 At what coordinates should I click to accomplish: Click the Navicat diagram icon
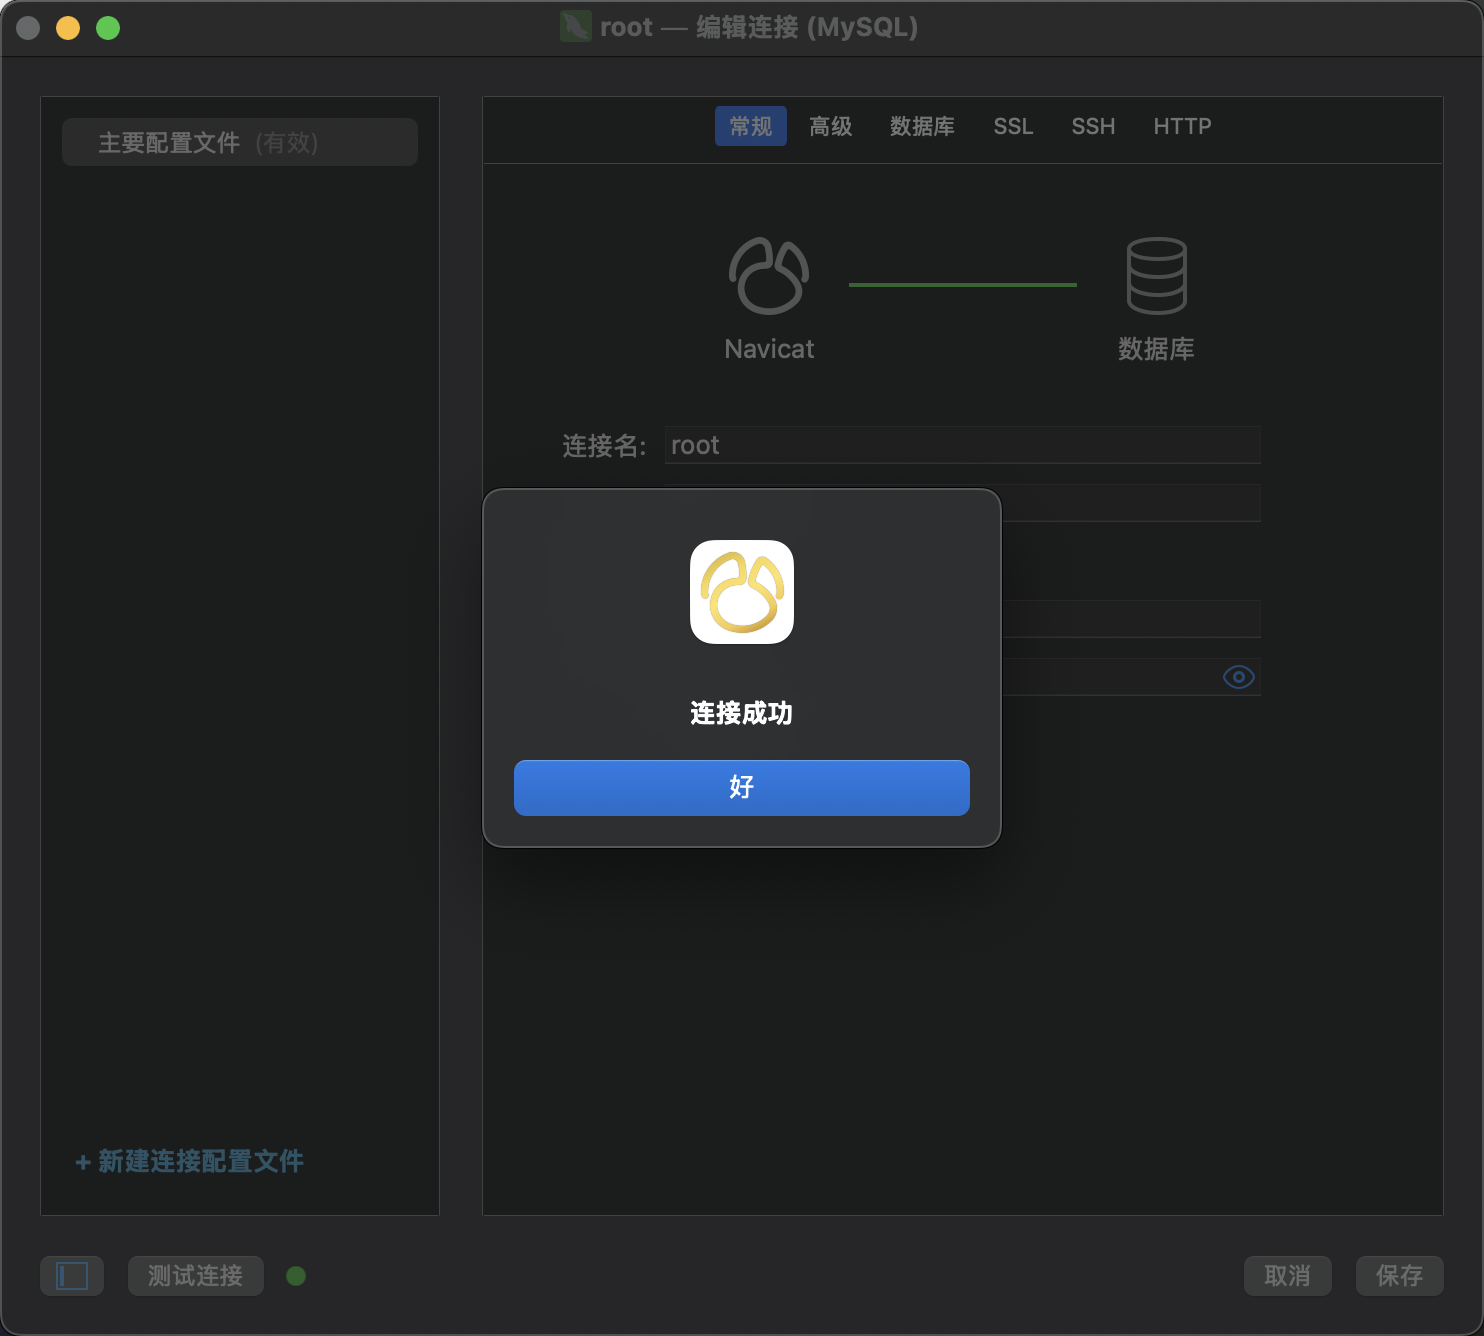click(x=768, y=276)
